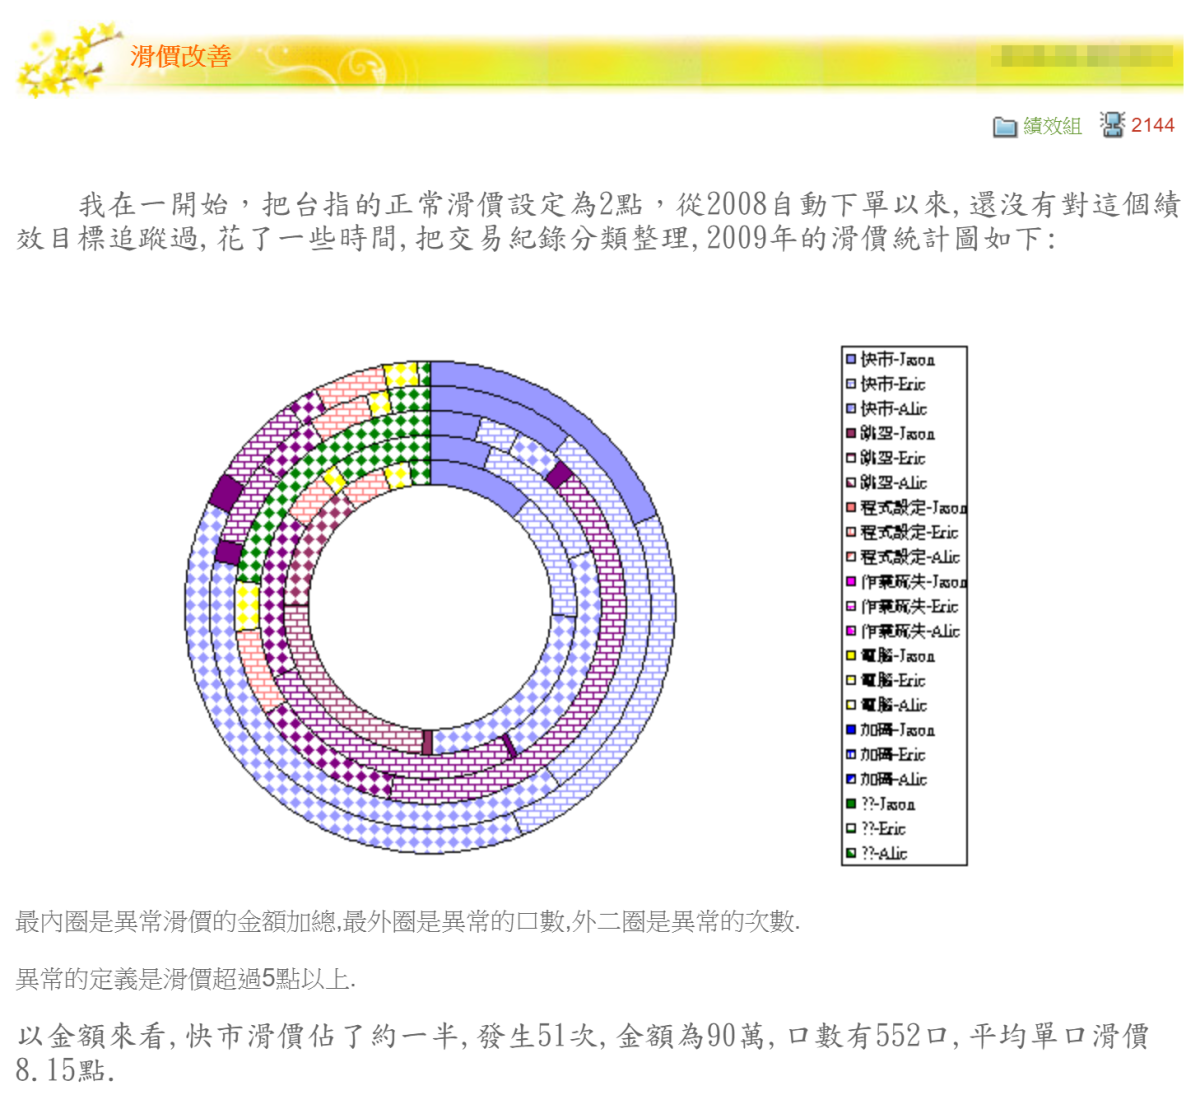
Task: Open the 績效組 category link
Action: click(x=1052, y=126)
